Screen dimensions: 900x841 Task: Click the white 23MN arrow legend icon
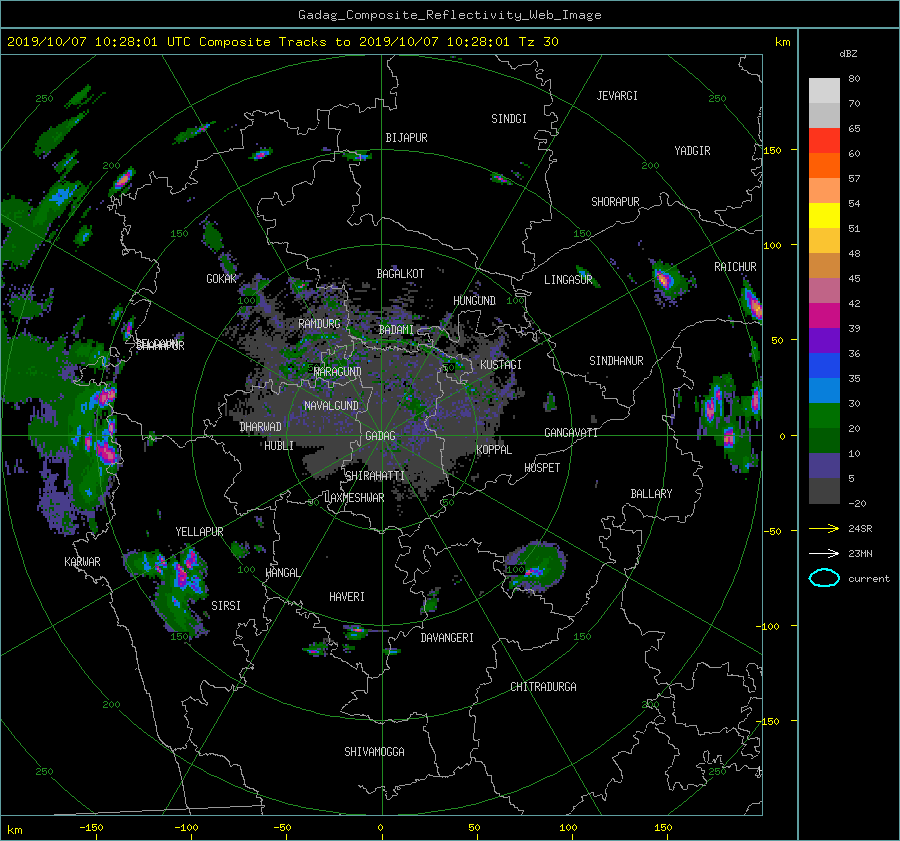824,553
